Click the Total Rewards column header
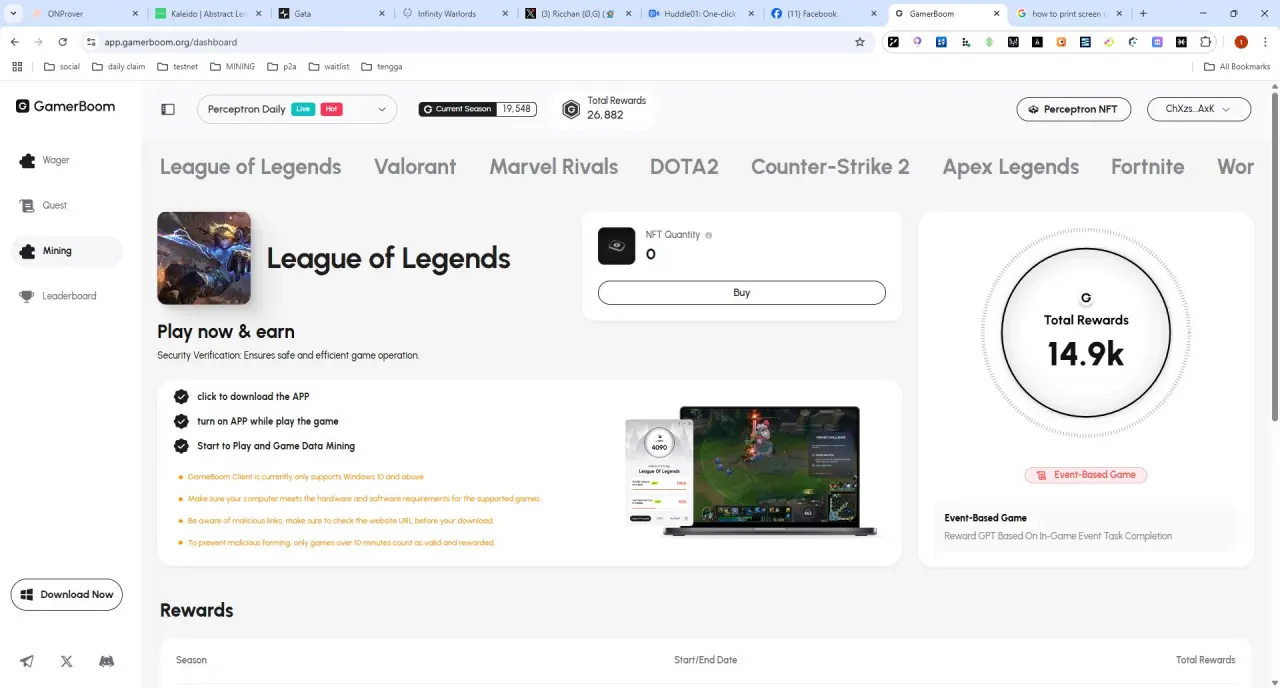This screenshot has width=1280, height=688. click(x=1205, y=660)
